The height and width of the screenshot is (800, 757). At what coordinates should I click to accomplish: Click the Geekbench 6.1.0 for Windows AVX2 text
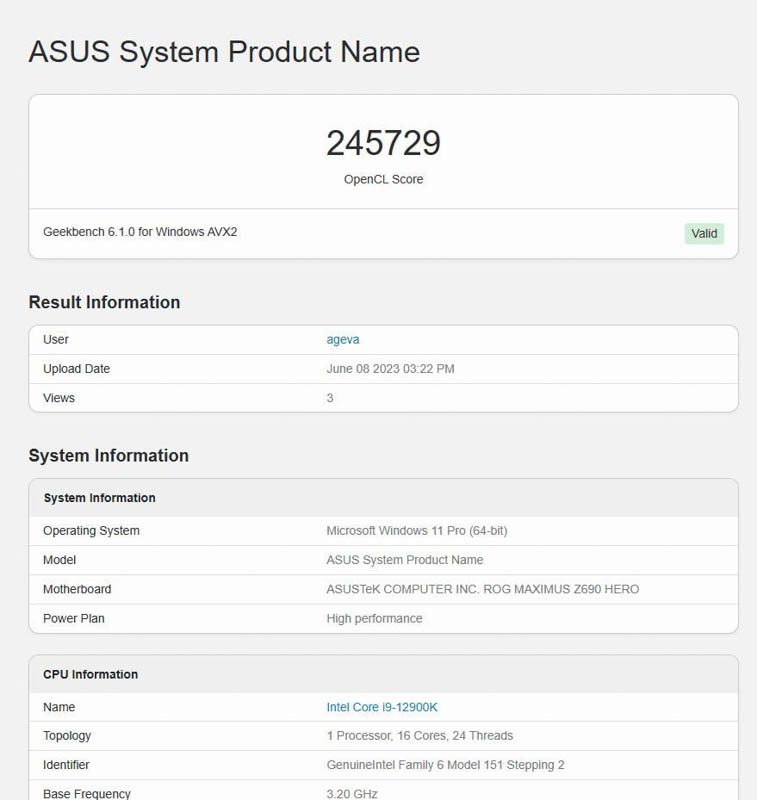pos(140,232)
